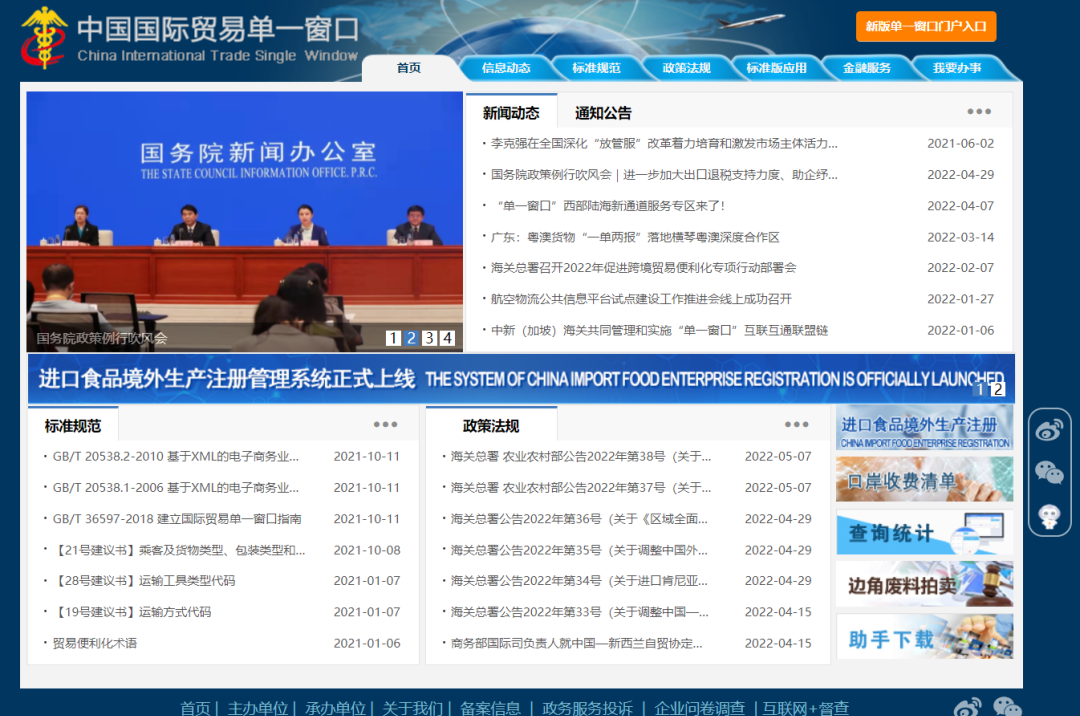Open the 金融服务 navigation menu
The width and height of the screenshot is (1080, 716).
click(x=866, y=67)
